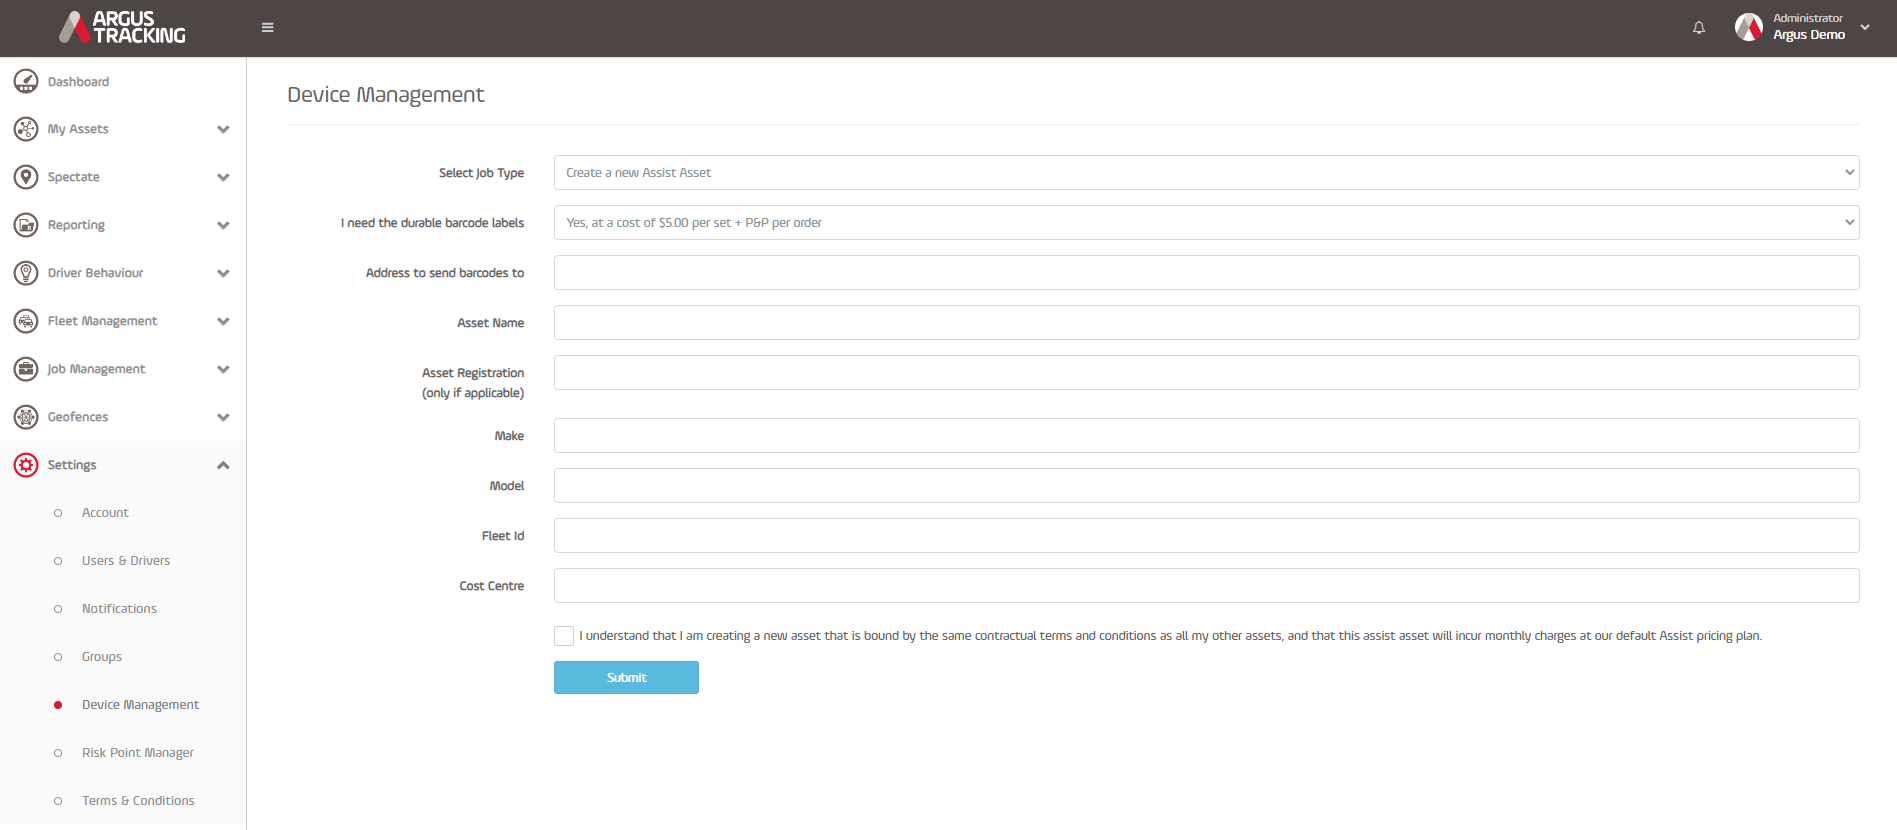Select the Device Management red bullet
This screenshot has width=1897, height=830.
58,705
